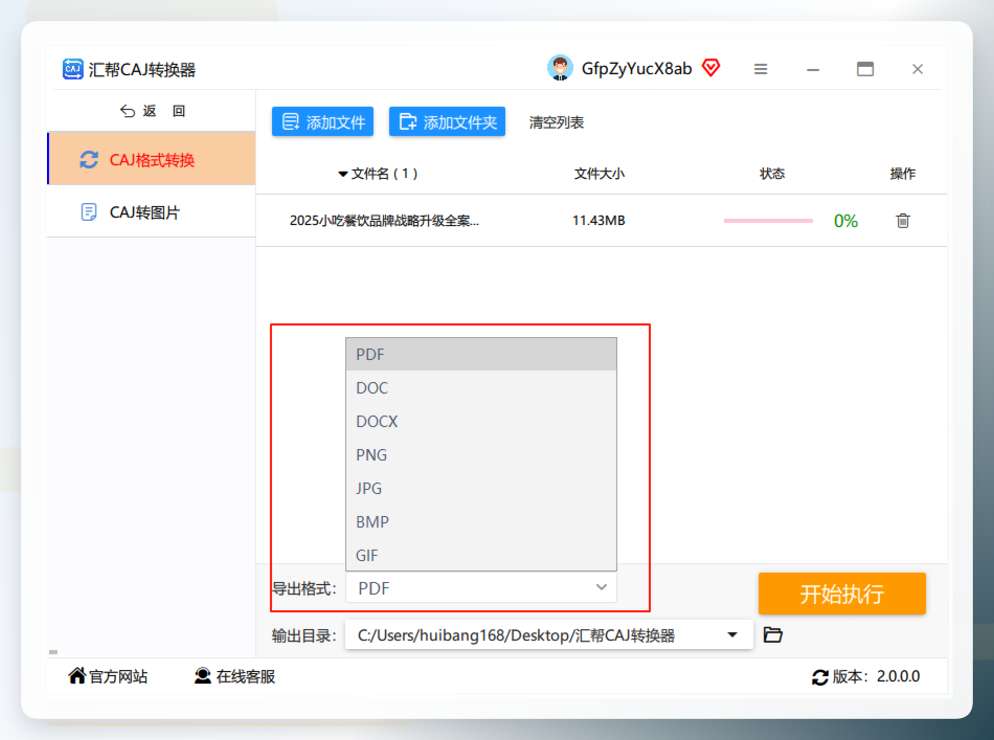Click username GfpZyYucX8ab
The image size is (994, 740).
pyautogui.click(x=636, y=68)
